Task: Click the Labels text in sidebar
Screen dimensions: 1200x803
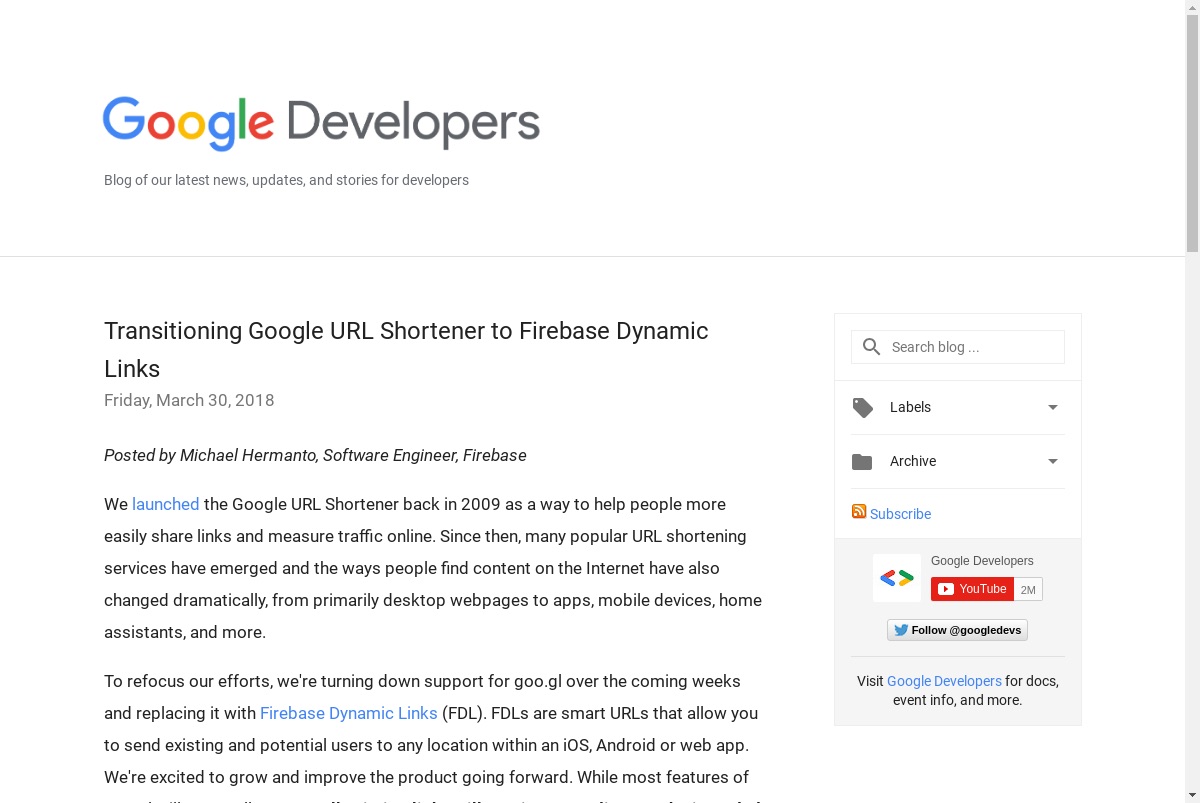Action: pos(910,407)
